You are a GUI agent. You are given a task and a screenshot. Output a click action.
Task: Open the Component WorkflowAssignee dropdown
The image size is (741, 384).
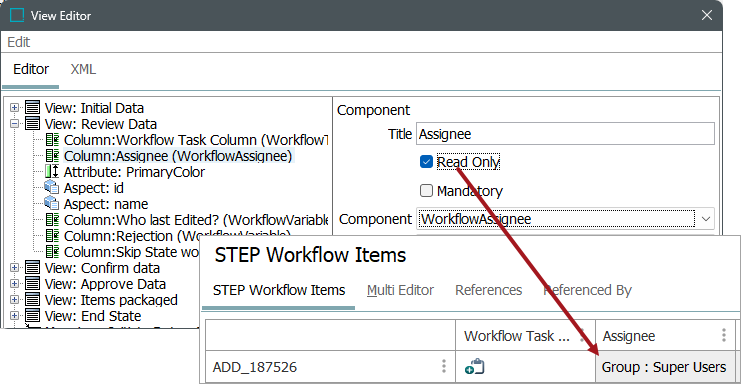pyautogui.click(x=706, y=219)
